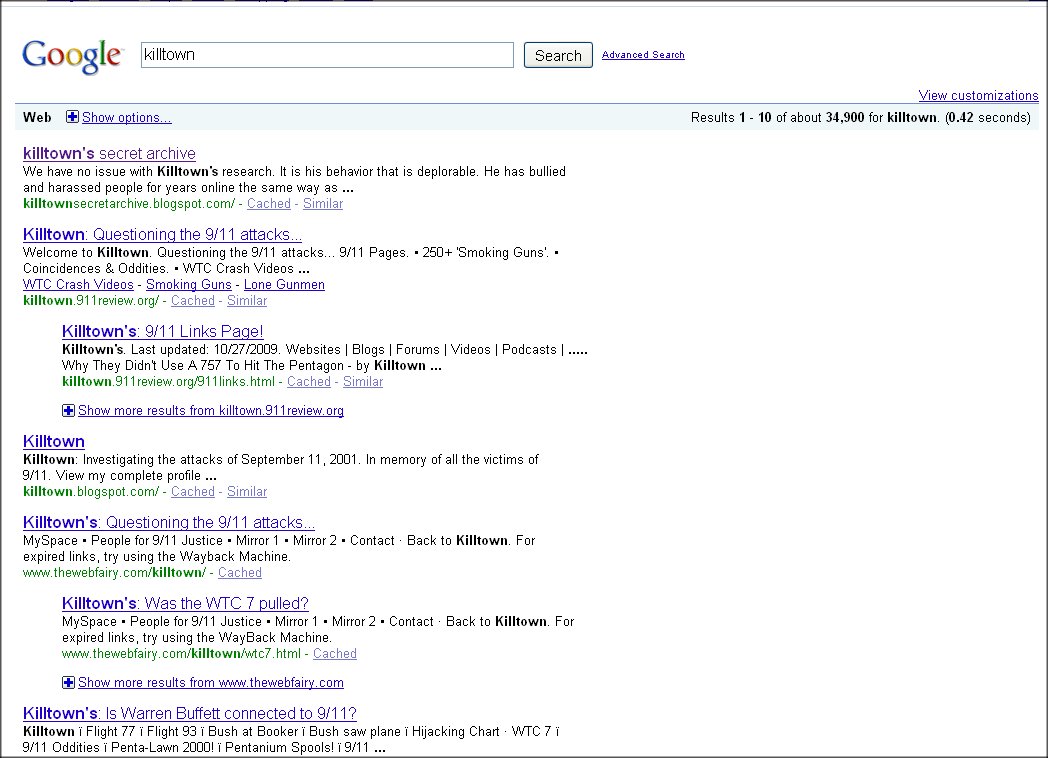This screenshot has height=758, width=1048.
Task: Open Cached link for killtown/wtc7.html result
Action: (335, 654)
